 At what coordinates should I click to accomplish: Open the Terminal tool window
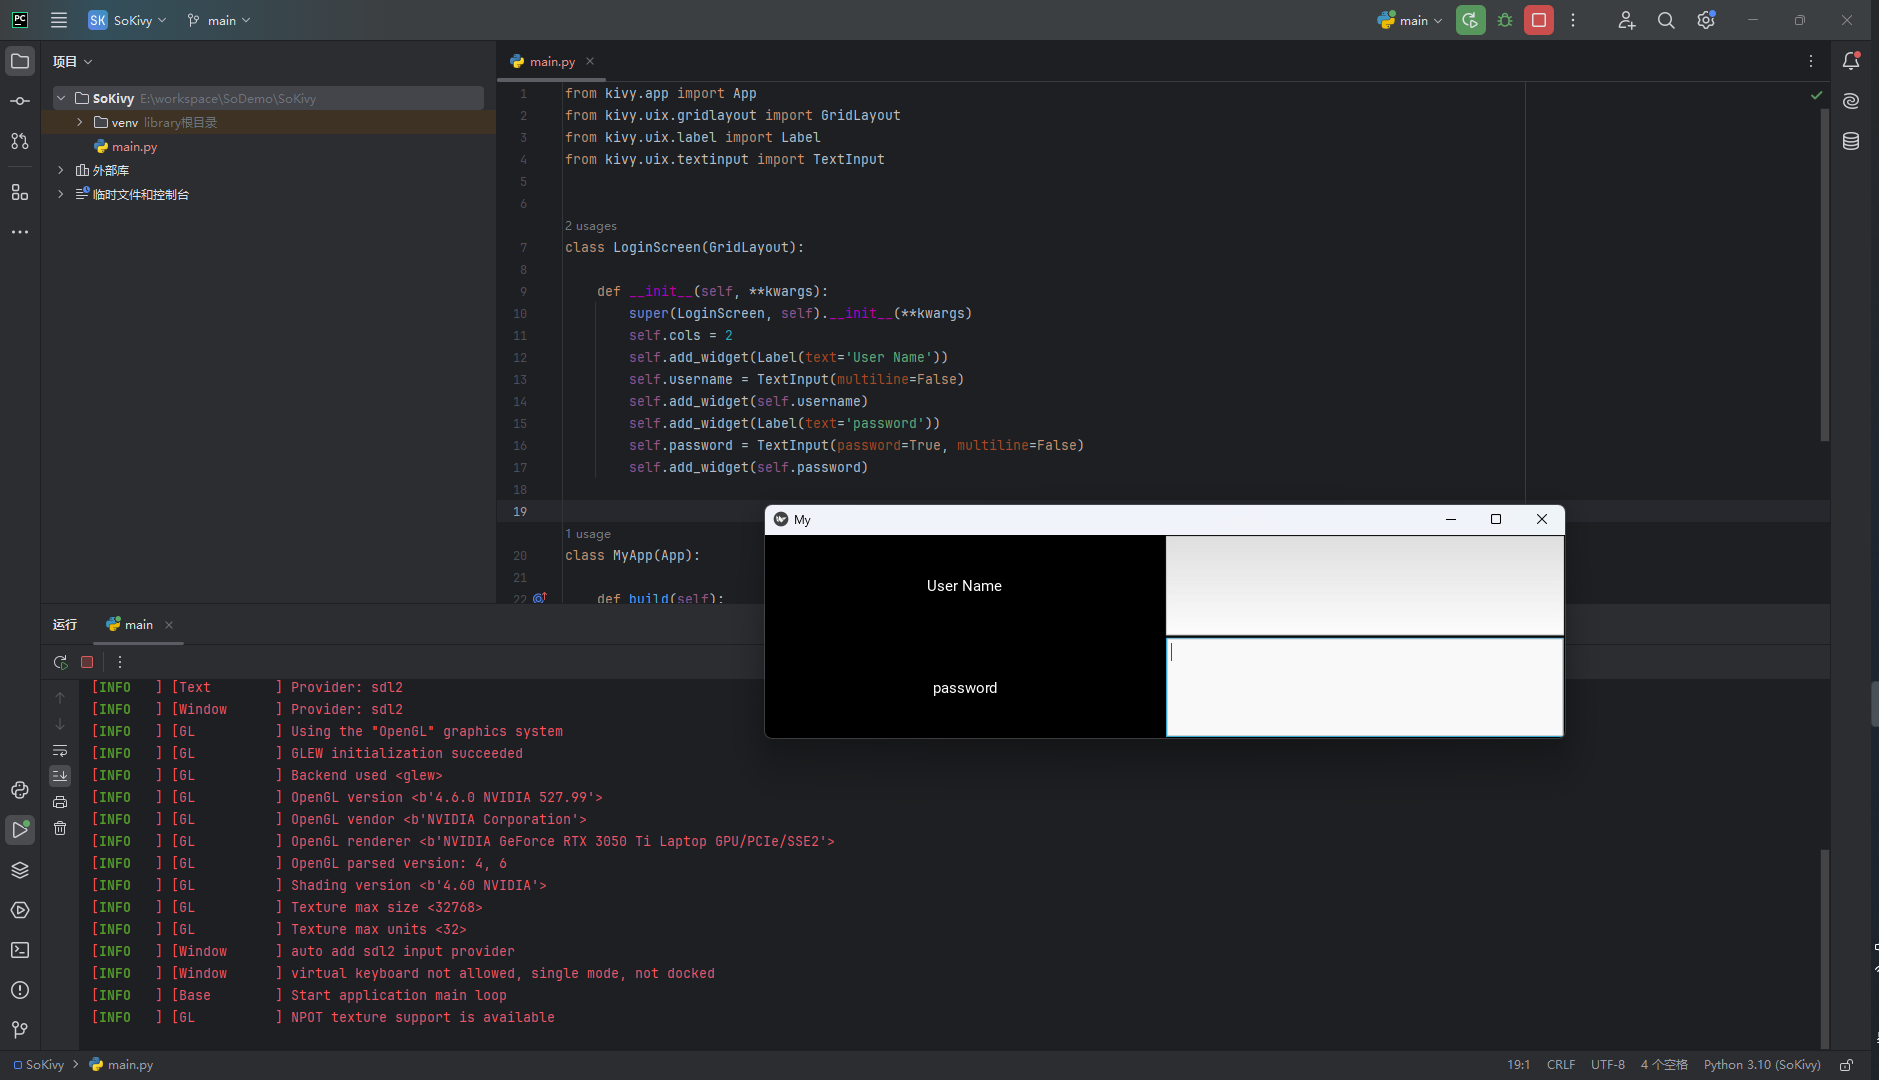point(20,950)
